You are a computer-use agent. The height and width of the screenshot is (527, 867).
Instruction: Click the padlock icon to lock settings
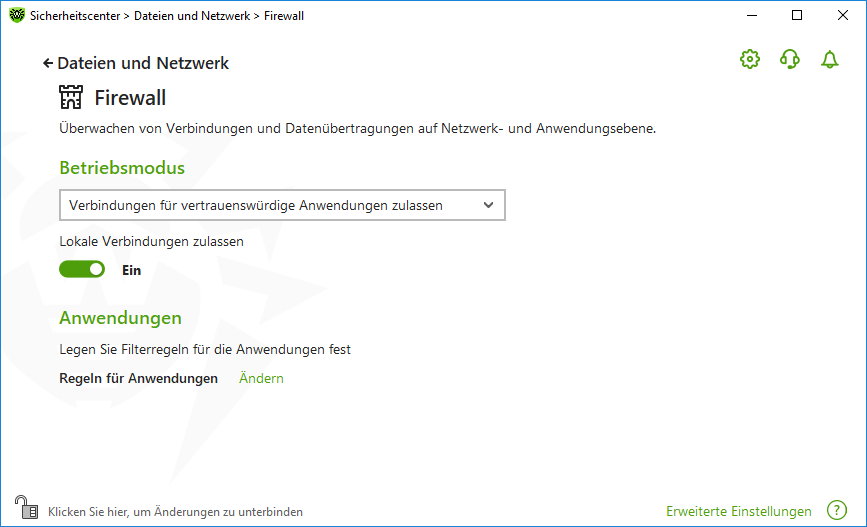[x=25, y=506]
